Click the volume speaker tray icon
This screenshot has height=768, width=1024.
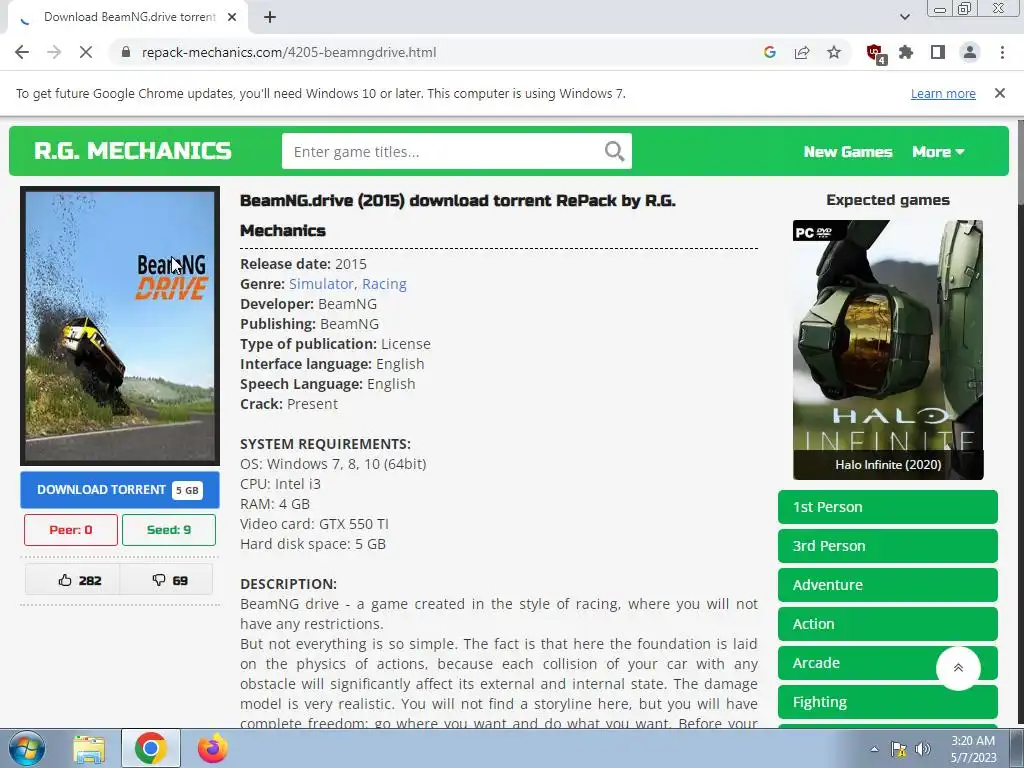(x=923, y=749)
